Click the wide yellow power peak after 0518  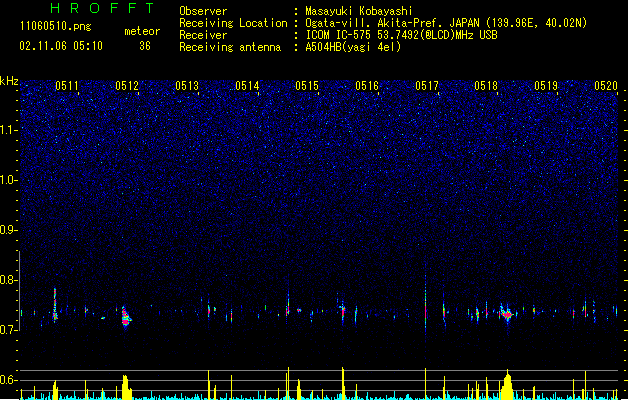click(x=507, y=386)
